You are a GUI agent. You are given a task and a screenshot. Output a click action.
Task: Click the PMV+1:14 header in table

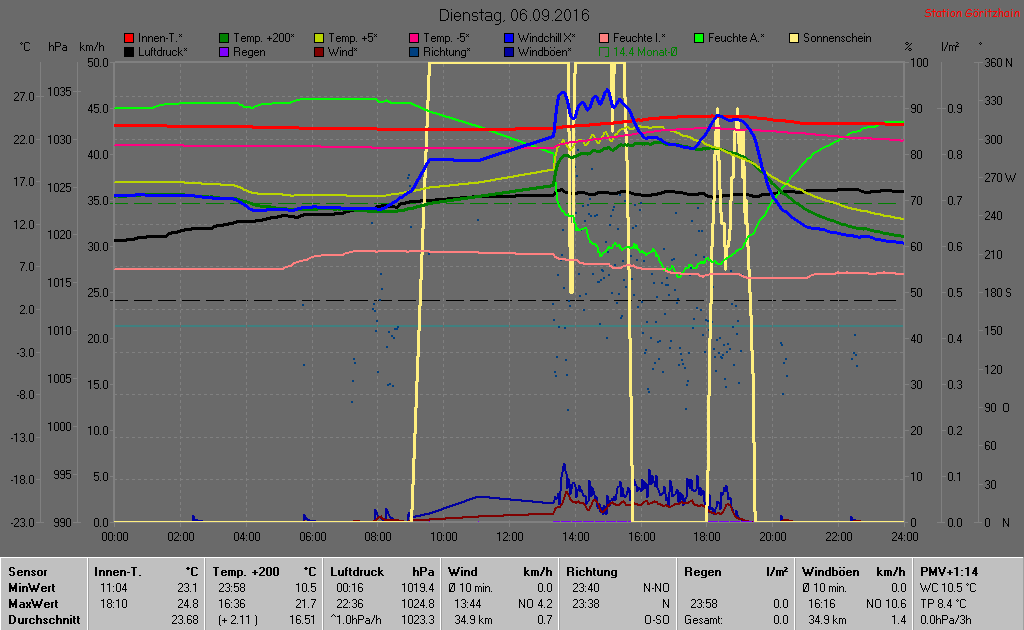[x=949, y=572]
